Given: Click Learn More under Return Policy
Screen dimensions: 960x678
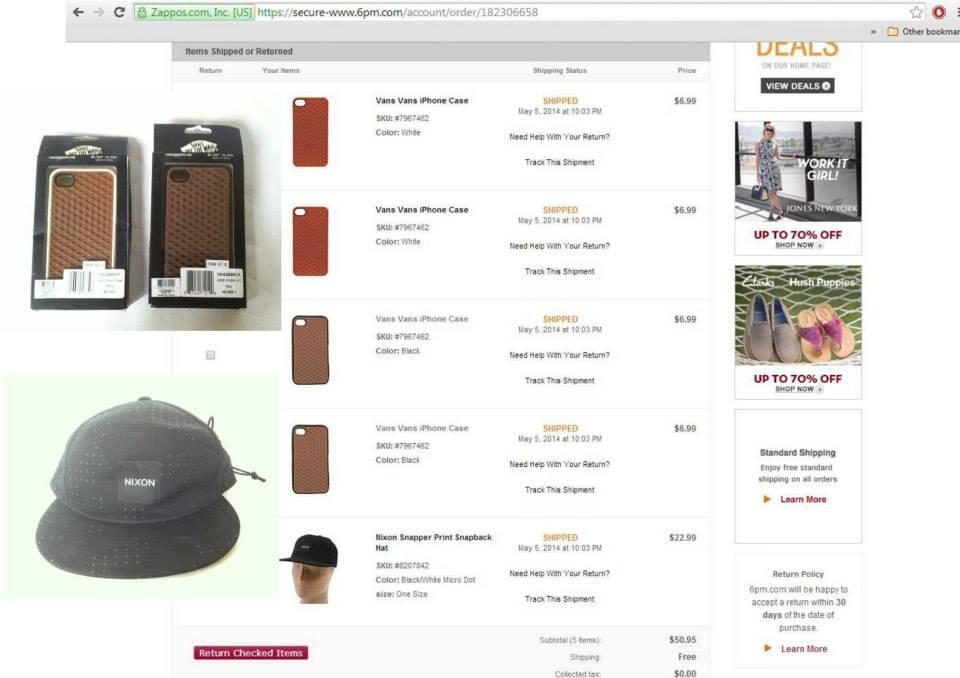Looking at the screenshot, I should pos(803,649).
